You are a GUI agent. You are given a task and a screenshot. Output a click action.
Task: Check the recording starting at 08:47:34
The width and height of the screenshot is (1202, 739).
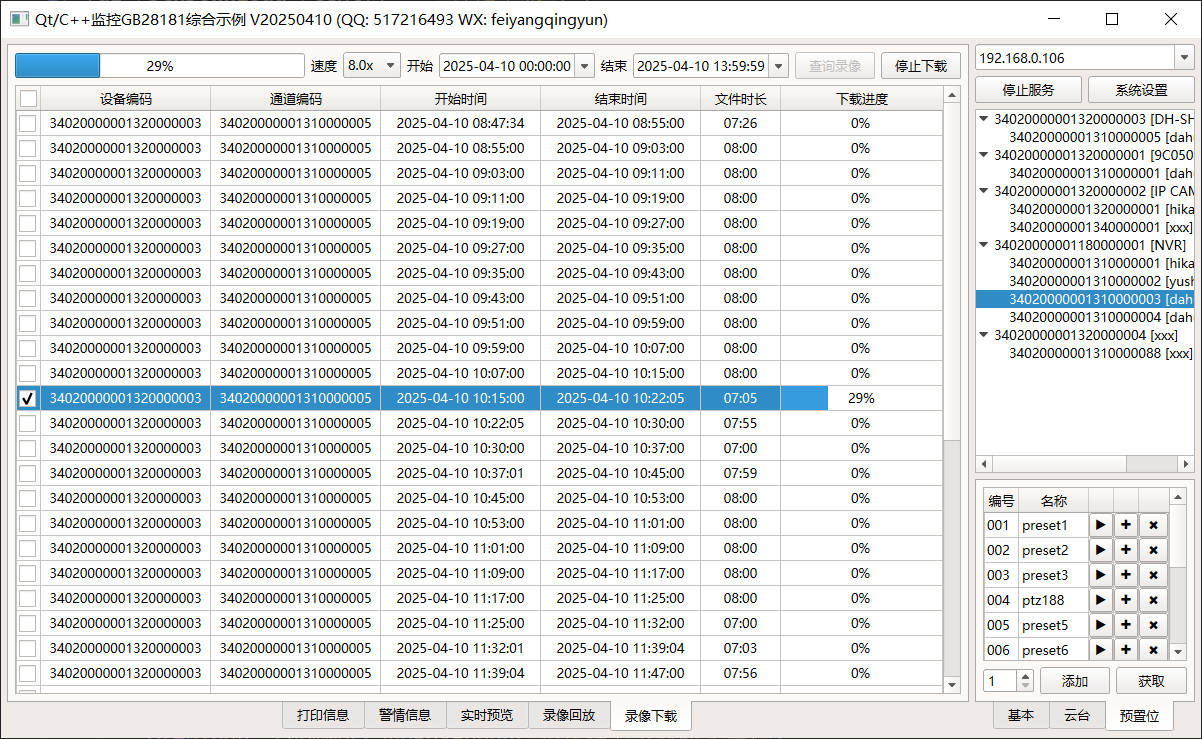point(28,123)
